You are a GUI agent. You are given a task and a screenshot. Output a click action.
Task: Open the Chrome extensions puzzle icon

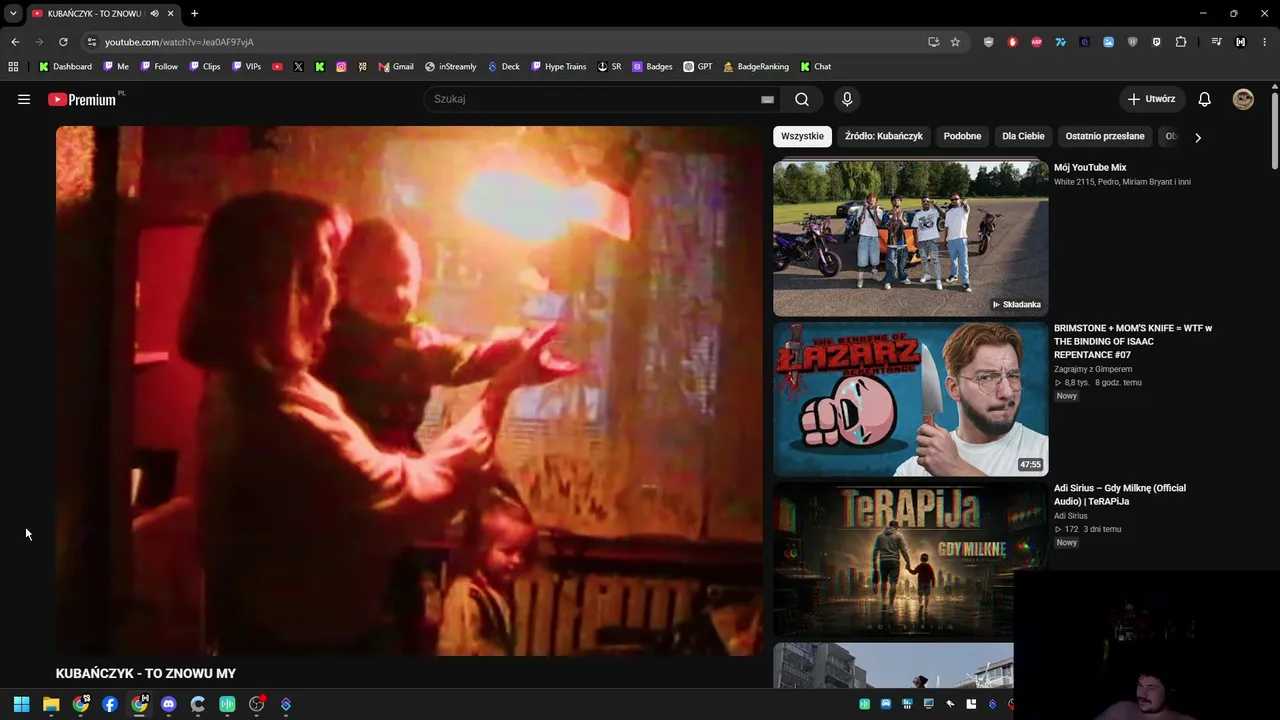[1181, 42]
